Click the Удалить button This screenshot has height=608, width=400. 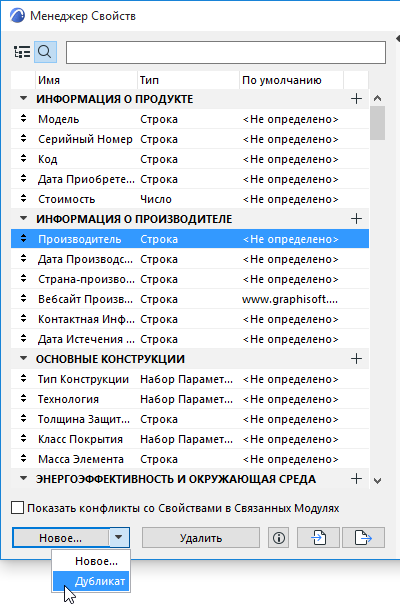201,538
